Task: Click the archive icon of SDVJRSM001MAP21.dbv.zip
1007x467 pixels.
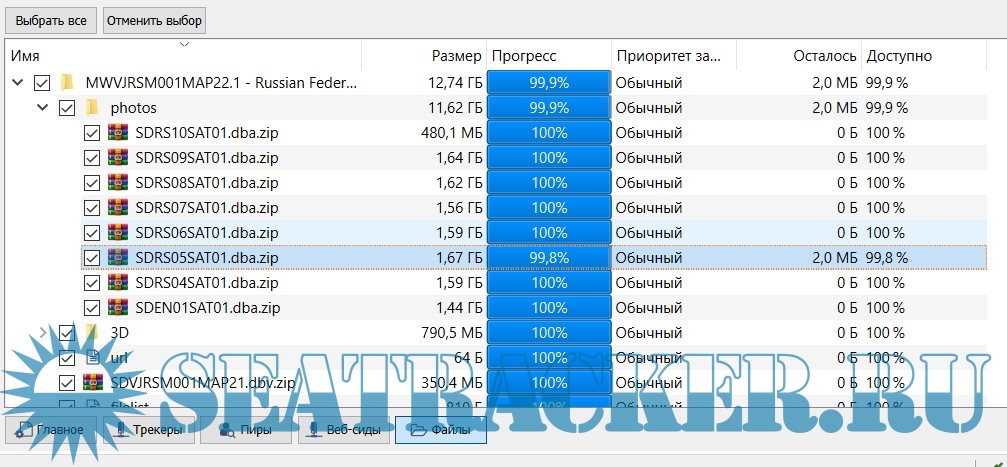Action: pos(94,382)
